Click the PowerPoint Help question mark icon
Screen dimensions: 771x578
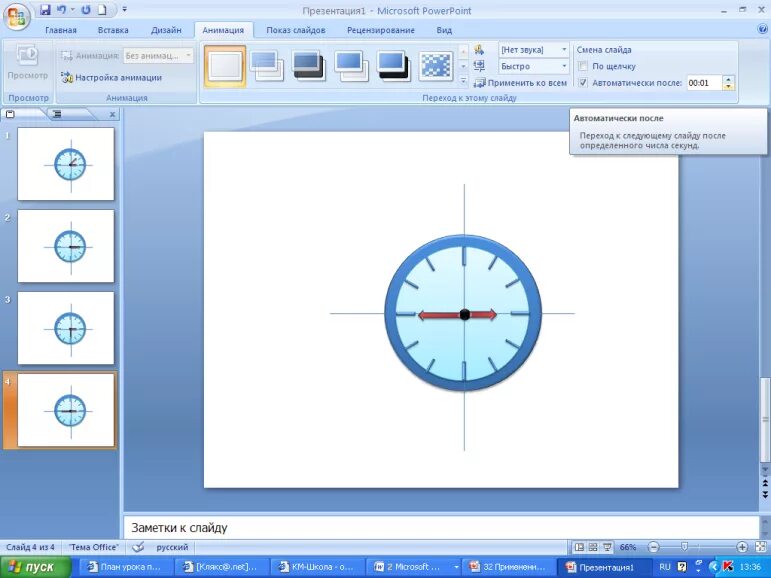point(763,29)
